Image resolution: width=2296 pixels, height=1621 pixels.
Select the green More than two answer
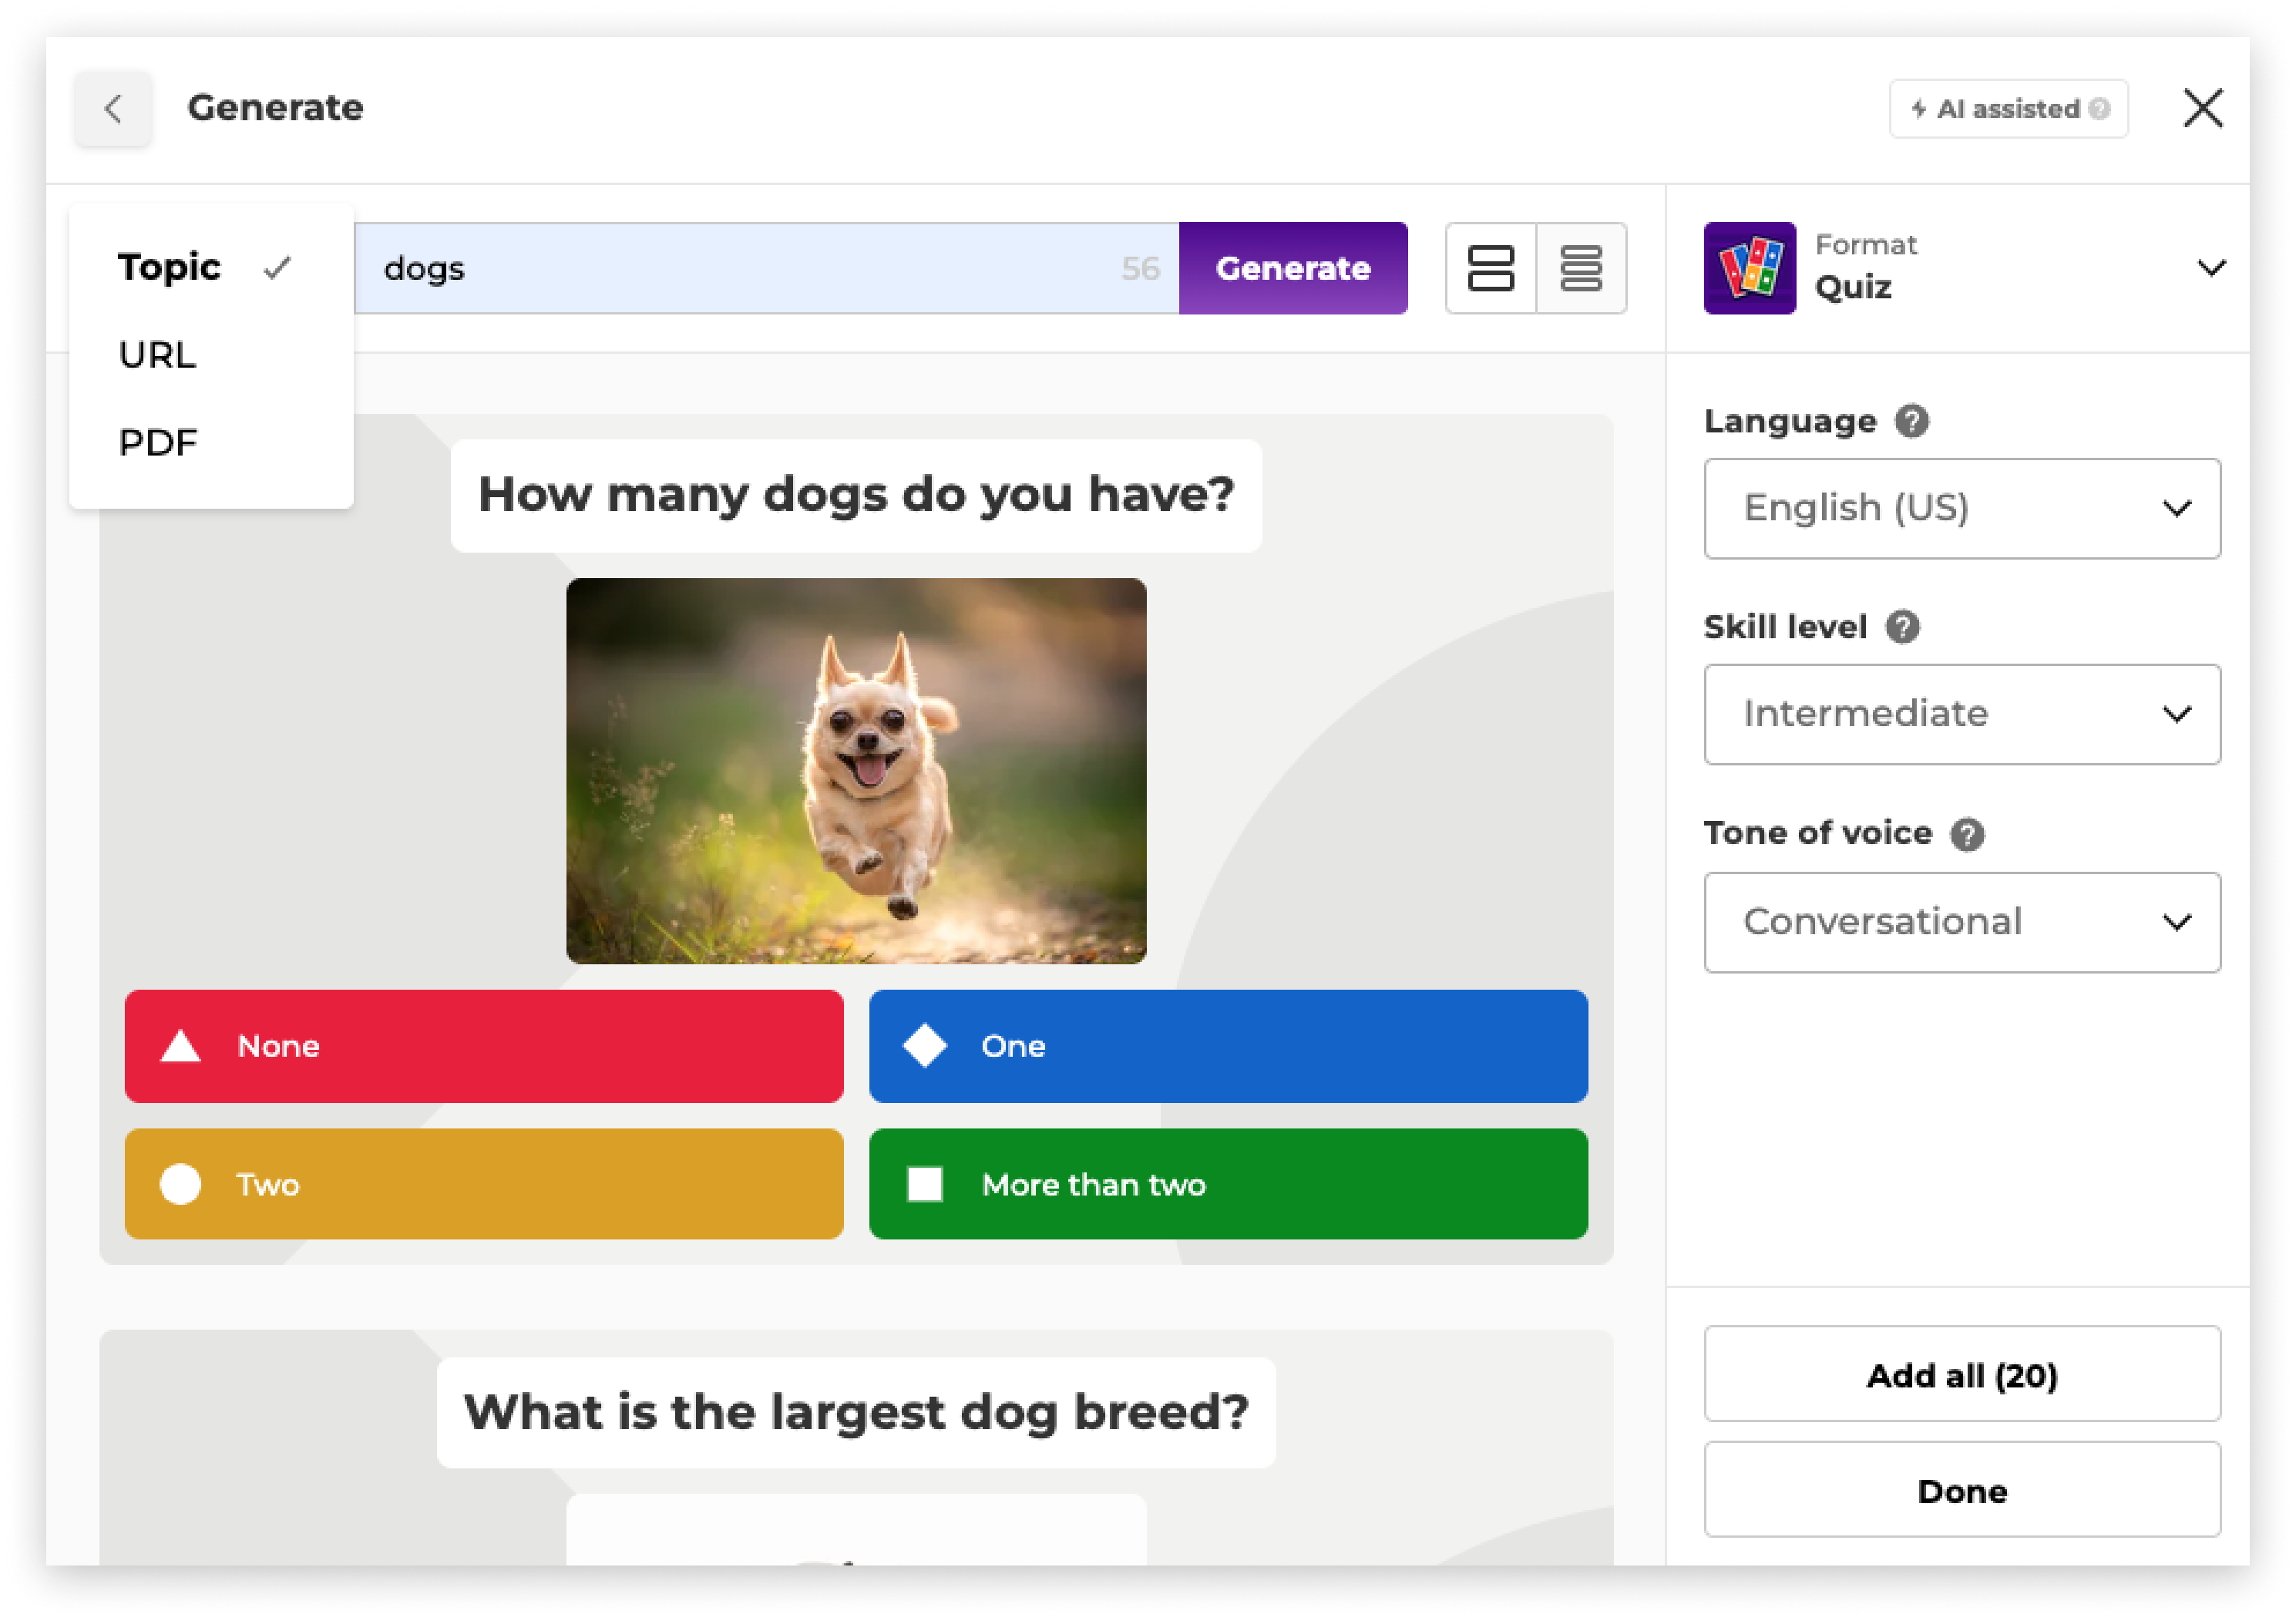coord(1228,1184)
